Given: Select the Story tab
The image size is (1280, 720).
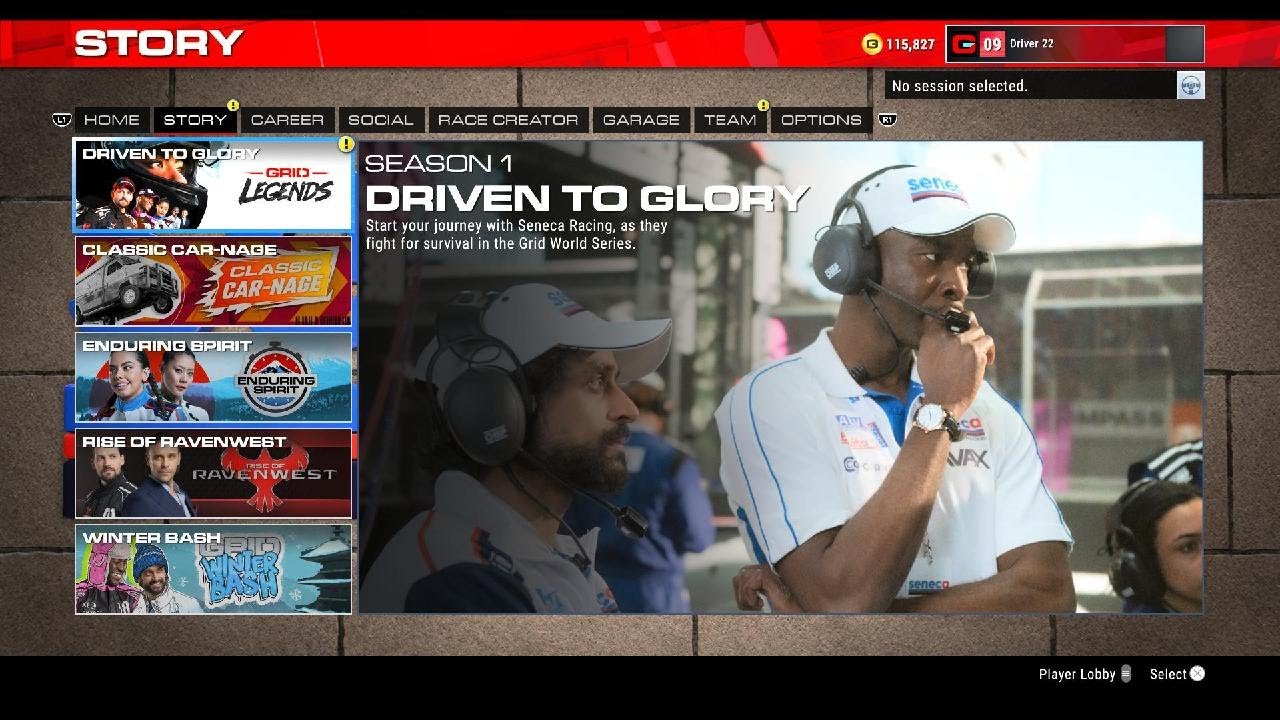Looking at the screenshot, I should (x=195, y=120).
